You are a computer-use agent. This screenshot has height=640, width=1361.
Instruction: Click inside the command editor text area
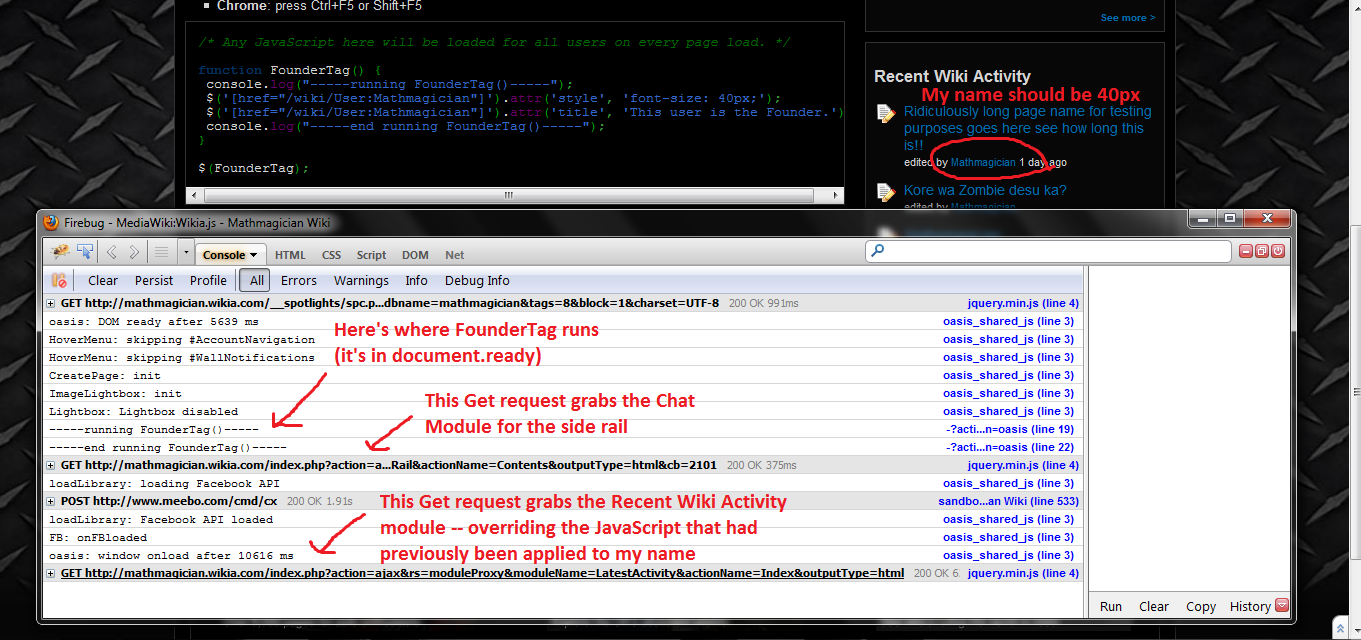1190,430
